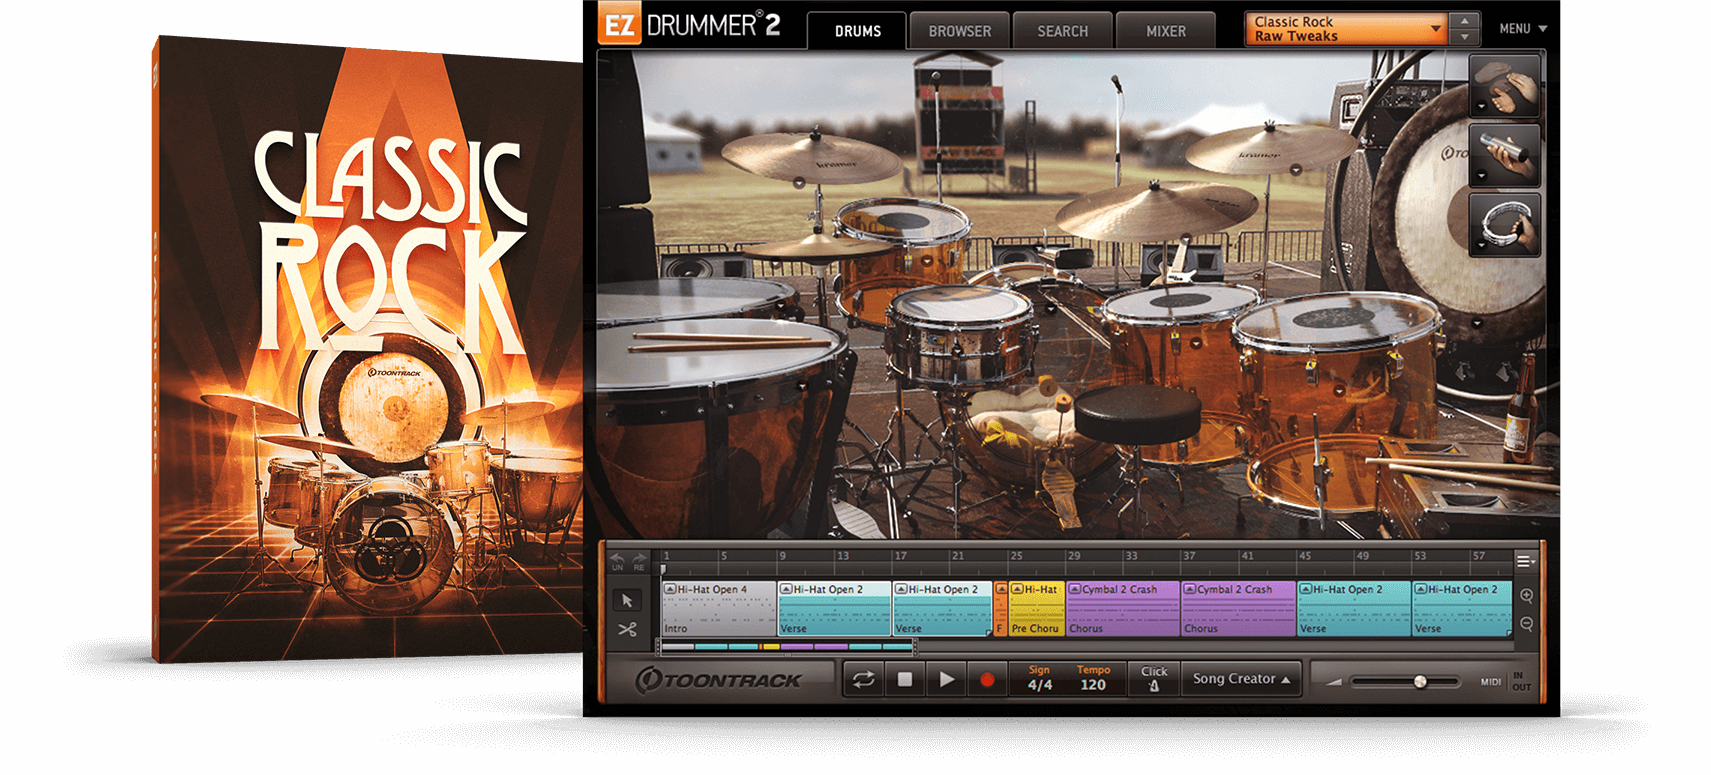Zoom out the song track
This screenshot has width=1711, height=775.
click(1526, 623)
